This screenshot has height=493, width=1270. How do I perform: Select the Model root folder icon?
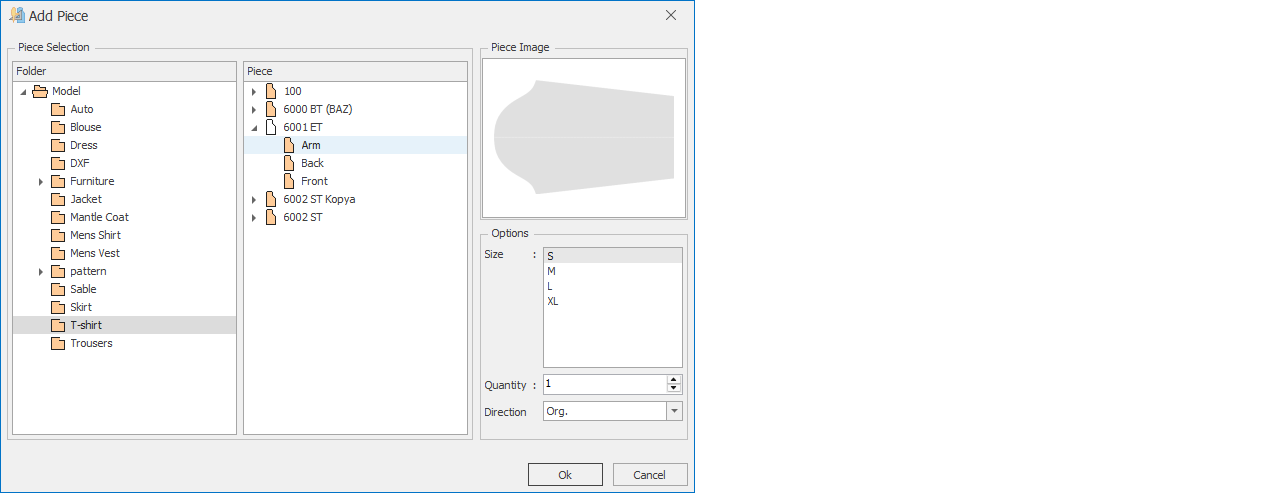(40, 92)
